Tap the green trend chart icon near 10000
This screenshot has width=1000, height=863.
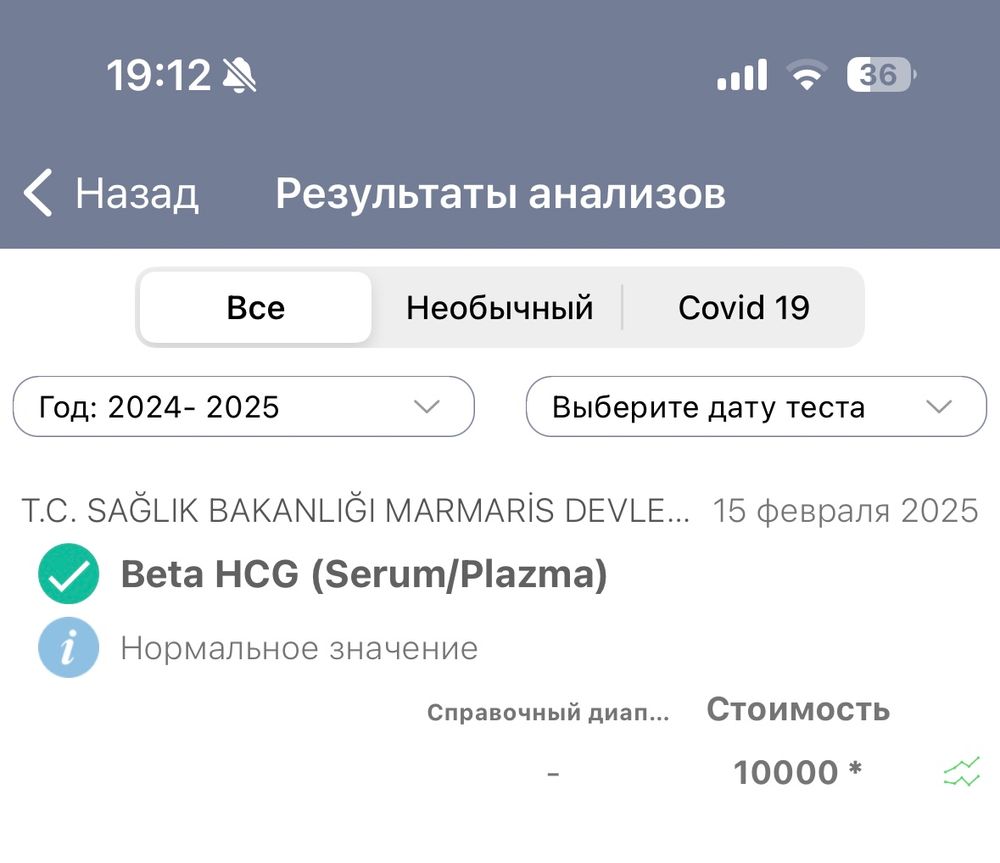coord(961,772)
